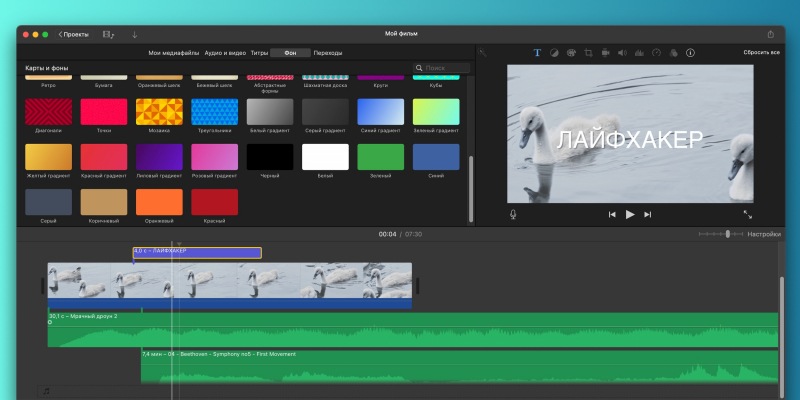800x400 pixels.
Task: Click the search magnifier icon
Action: (x=419, y=68)
